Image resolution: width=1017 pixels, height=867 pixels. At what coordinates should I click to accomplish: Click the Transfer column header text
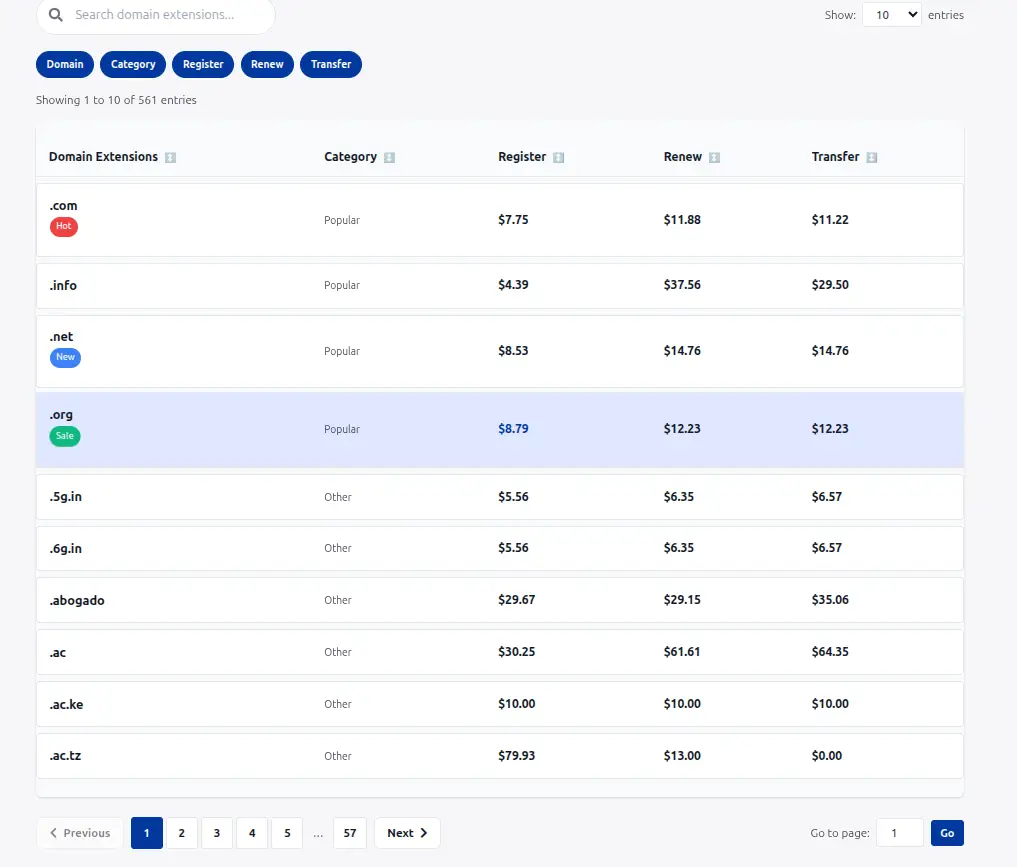click(x=835, y=157)
